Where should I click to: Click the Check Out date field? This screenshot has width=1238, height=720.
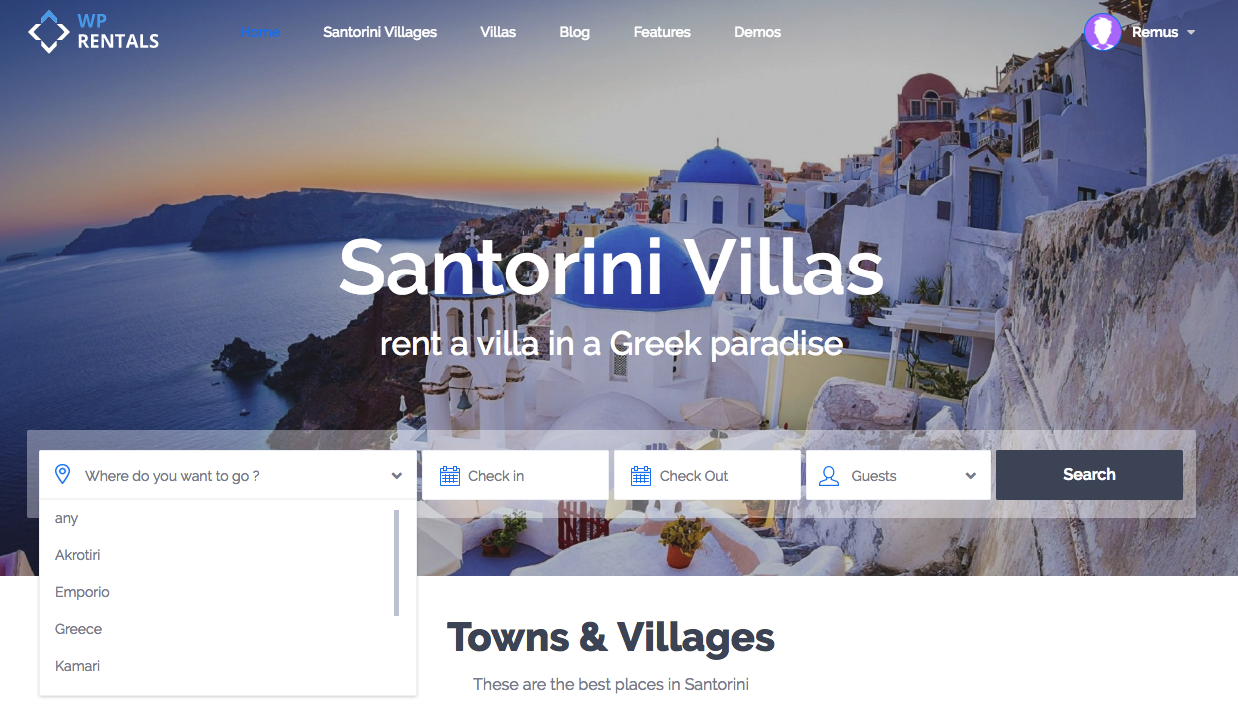707,475
